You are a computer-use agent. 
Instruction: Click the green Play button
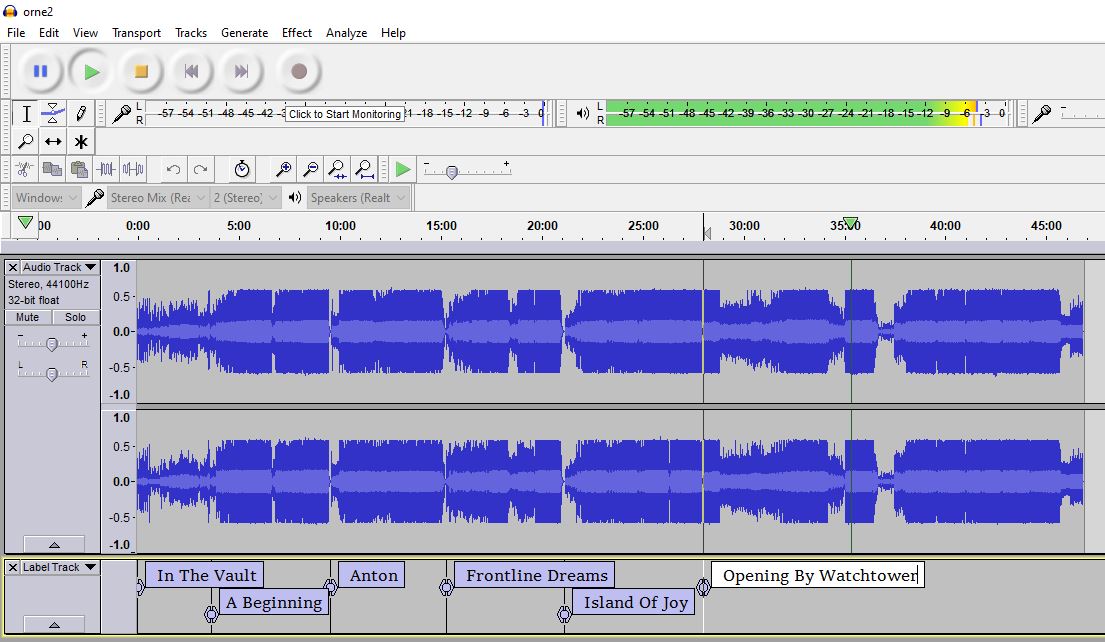[91, 71]
